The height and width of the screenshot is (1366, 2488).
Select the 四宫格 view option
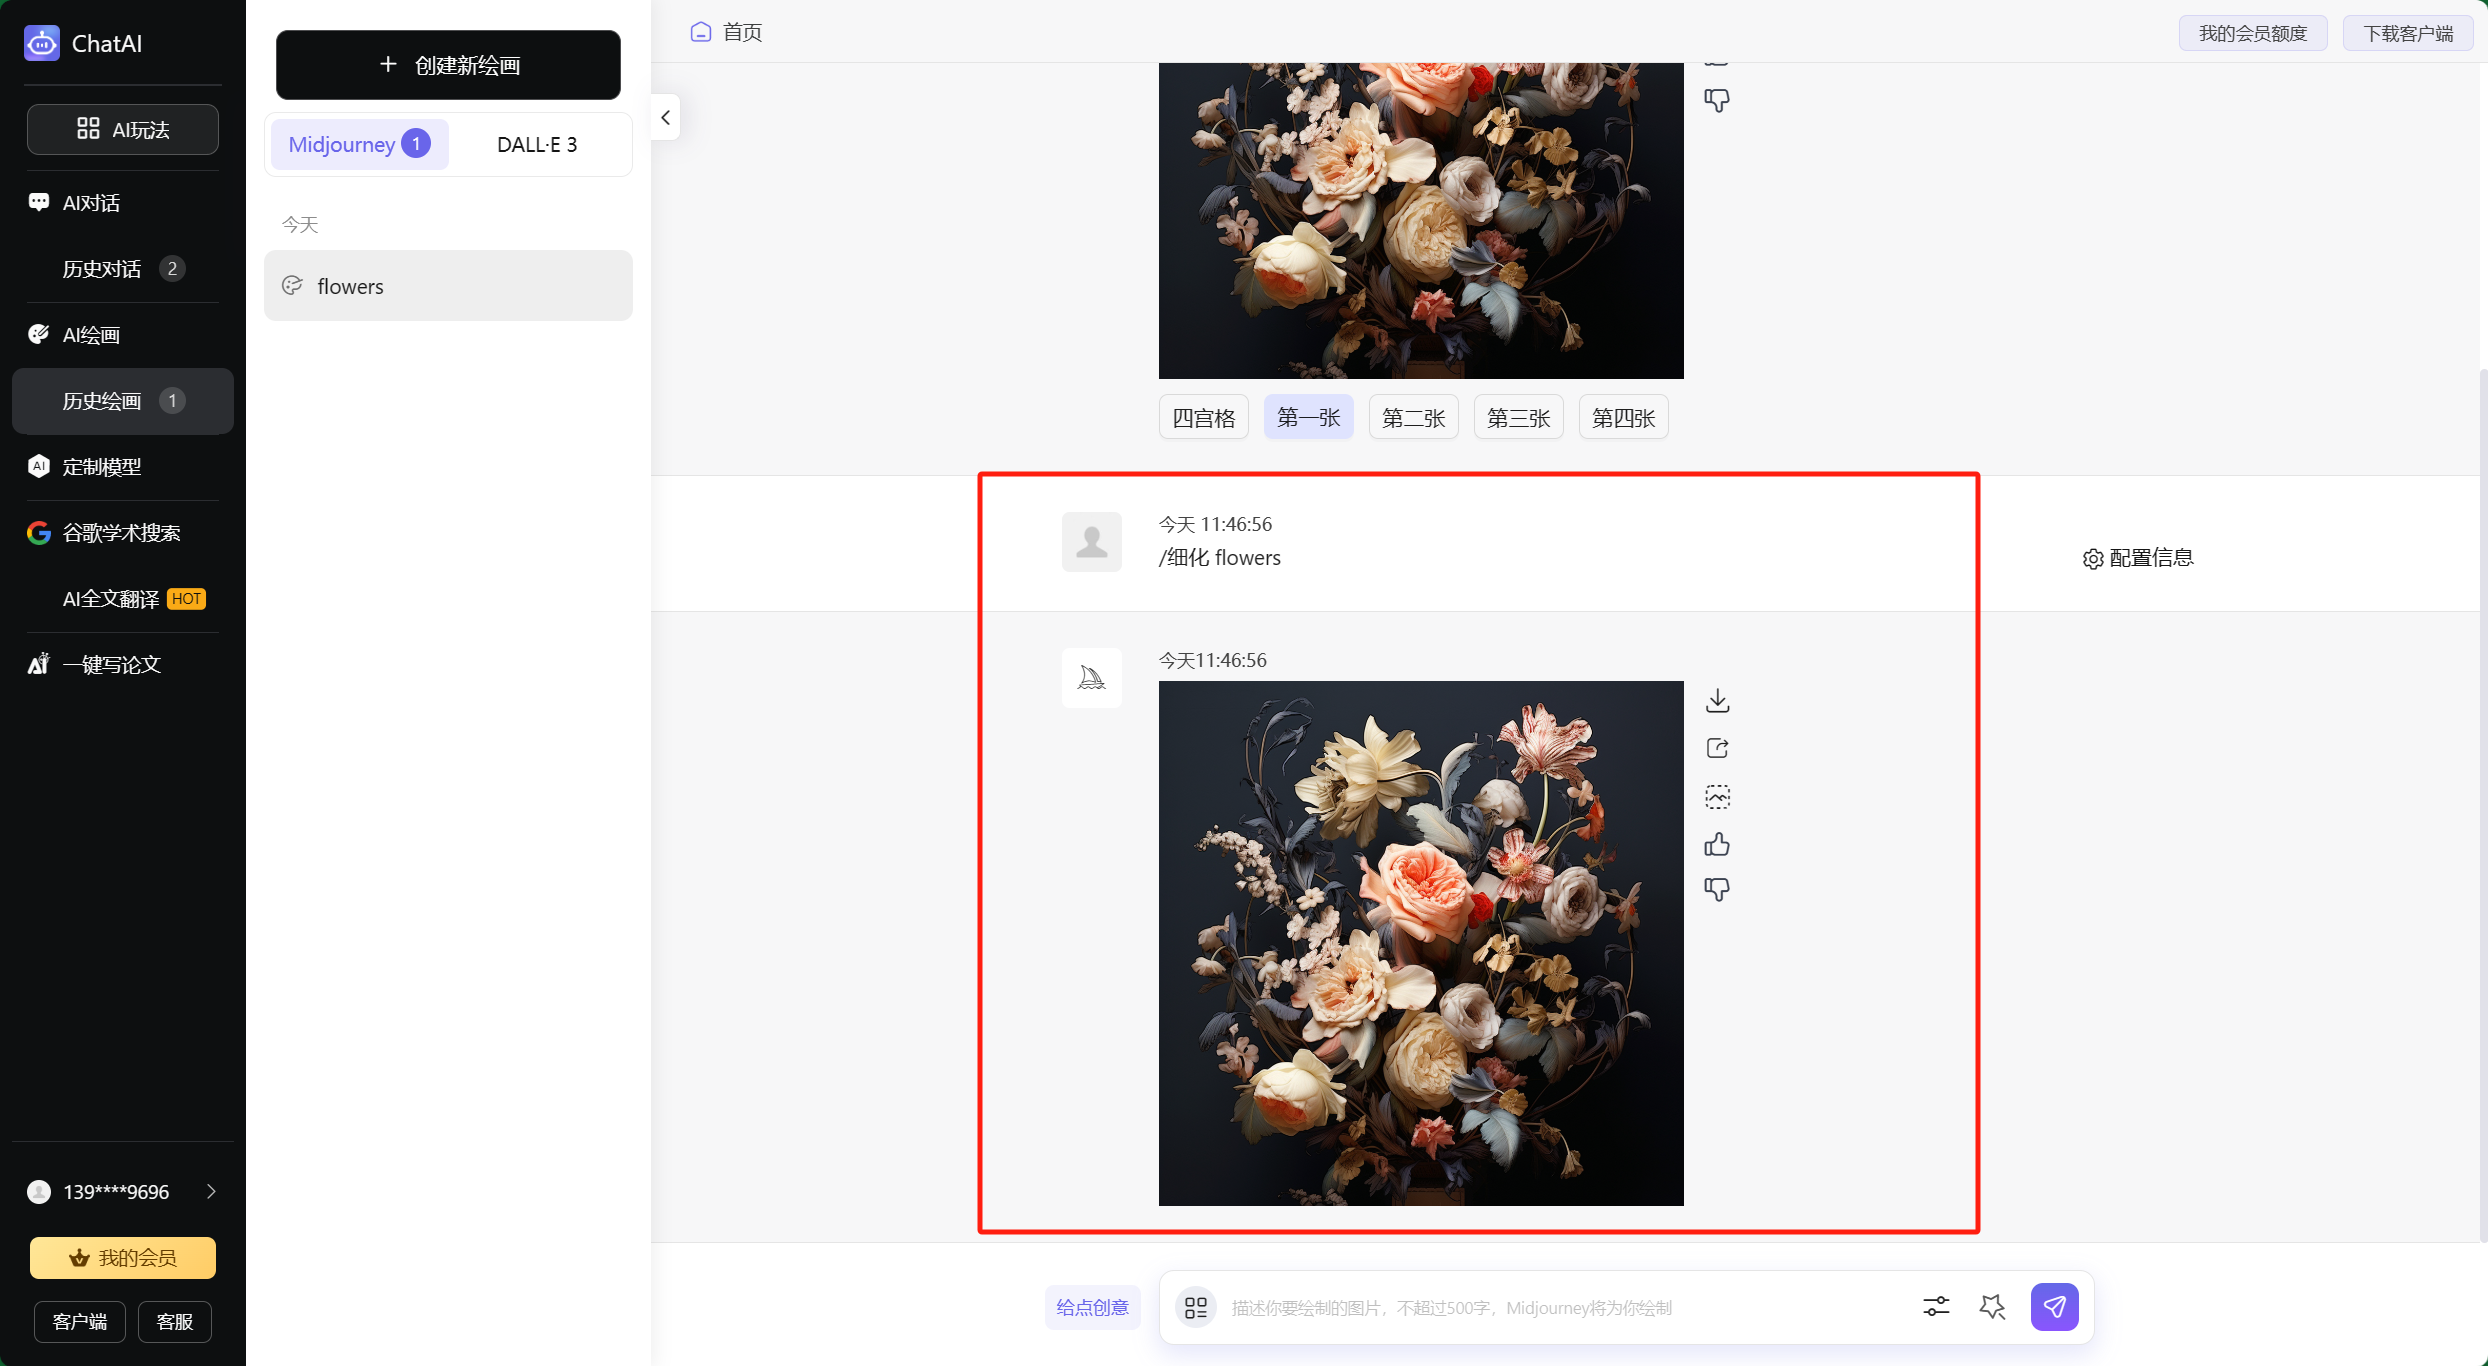1203,418
